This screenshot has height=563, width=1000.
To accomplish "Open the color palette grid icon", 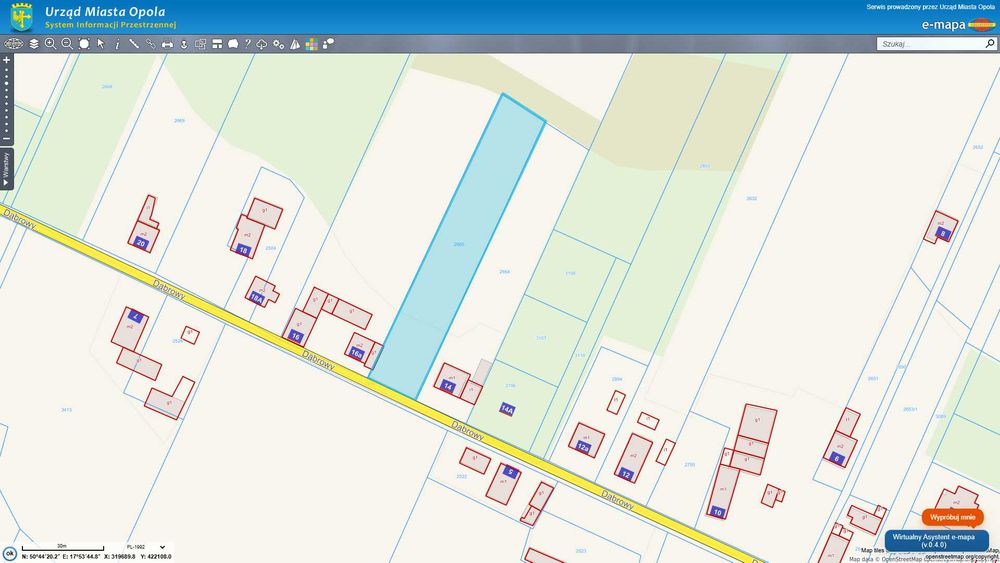I will point(311,44).
